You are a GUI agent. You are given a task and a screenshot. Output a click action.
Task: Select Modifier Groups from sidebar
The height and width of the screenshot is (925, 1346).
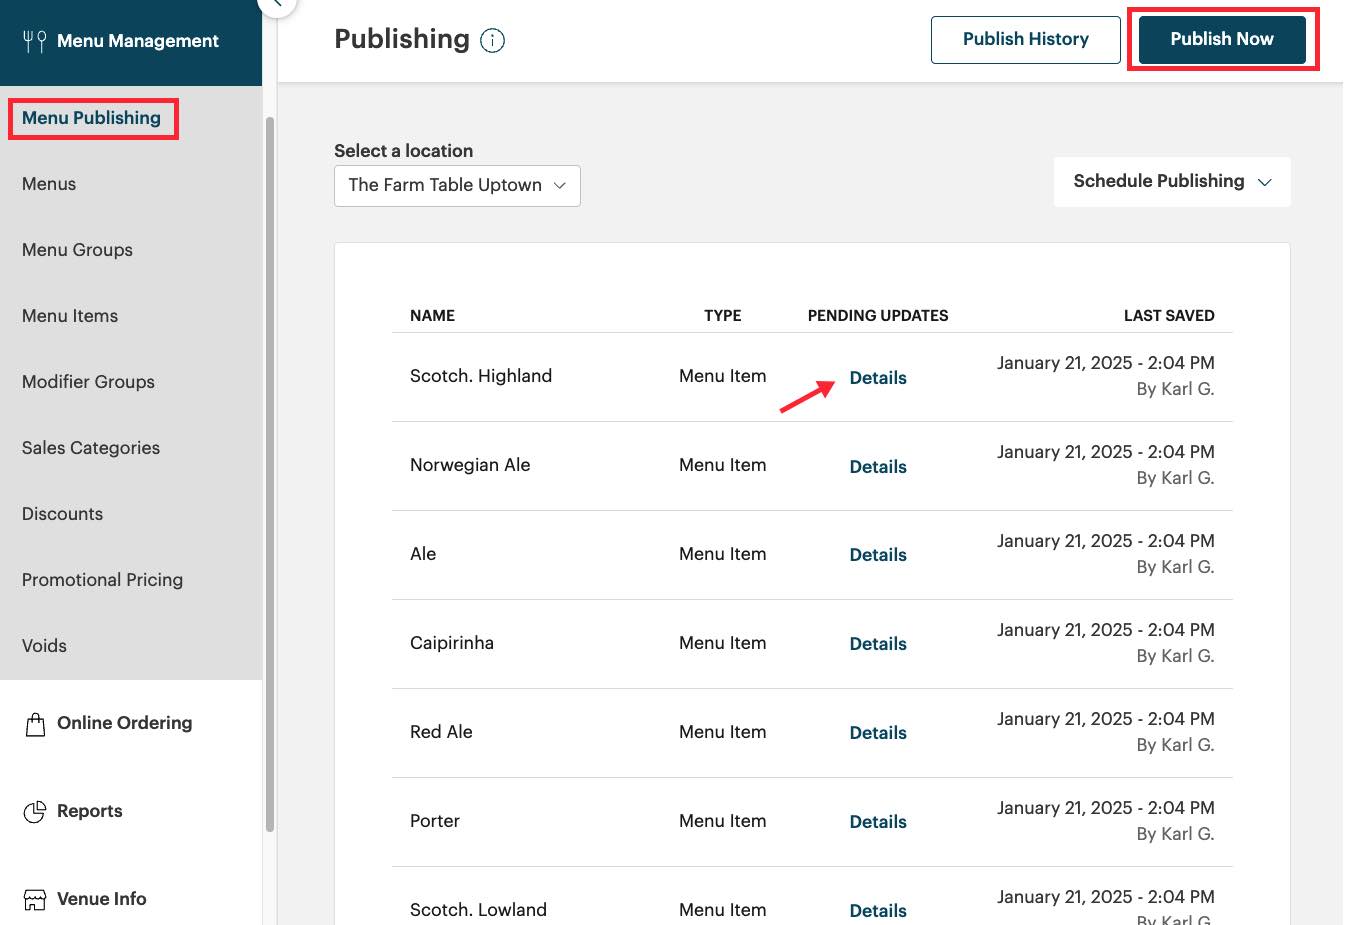(88, 381)
